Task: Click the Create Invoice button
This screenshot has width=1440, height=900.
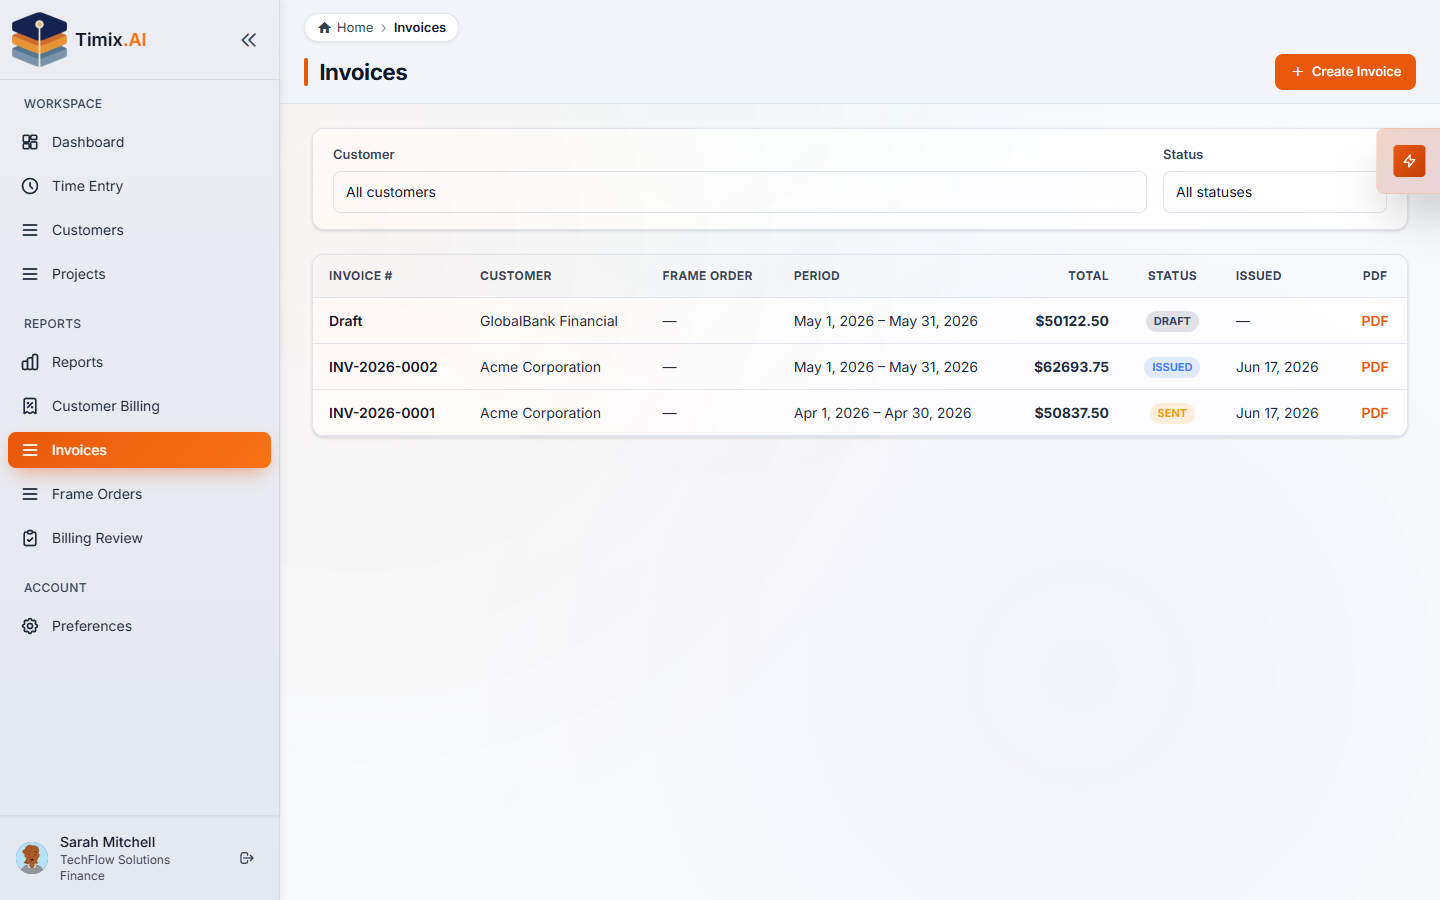Action: click(1345, 72)
